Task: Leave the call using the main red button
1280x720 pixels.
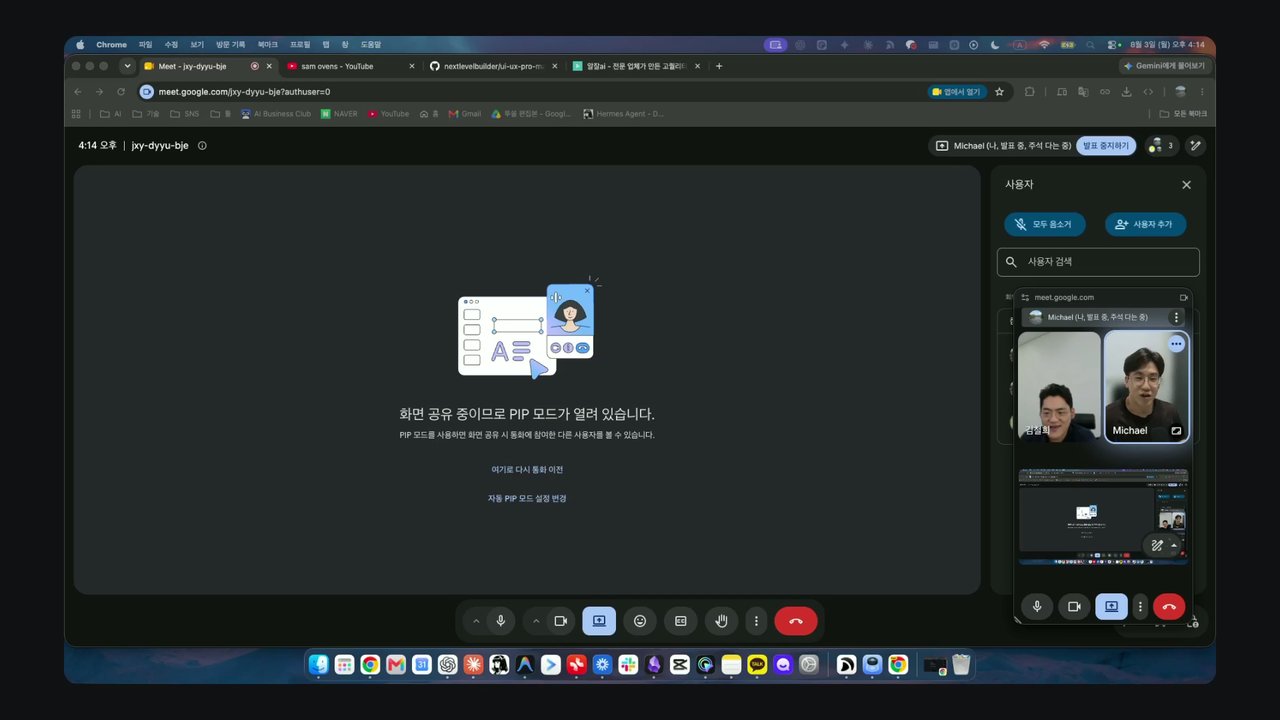Action: (796, 621)
